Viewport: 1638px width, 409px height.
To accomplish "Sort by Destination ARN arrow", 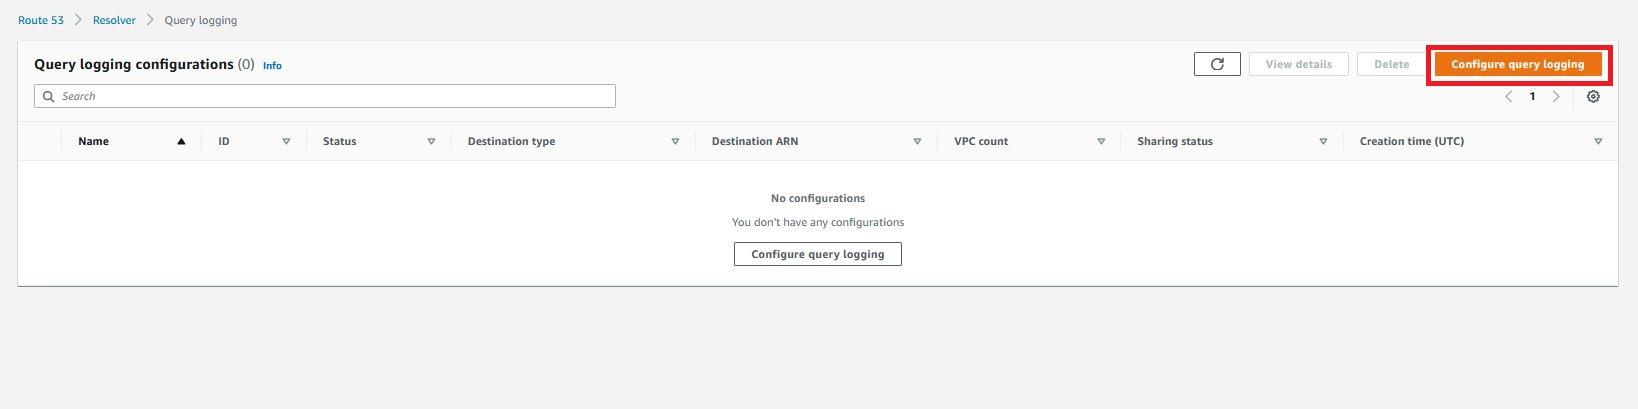I will click(x=917, y=142).
